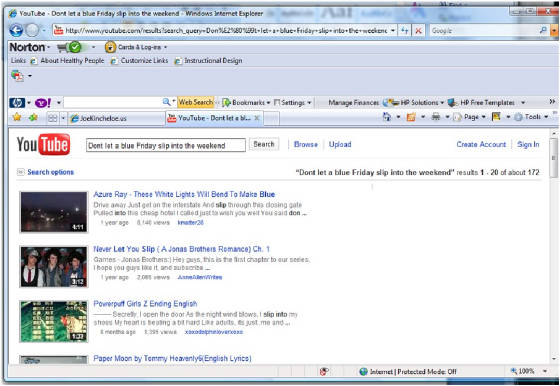
Task: Click the Yahoo toolbar search text field
Action: [x=113, y=103]
